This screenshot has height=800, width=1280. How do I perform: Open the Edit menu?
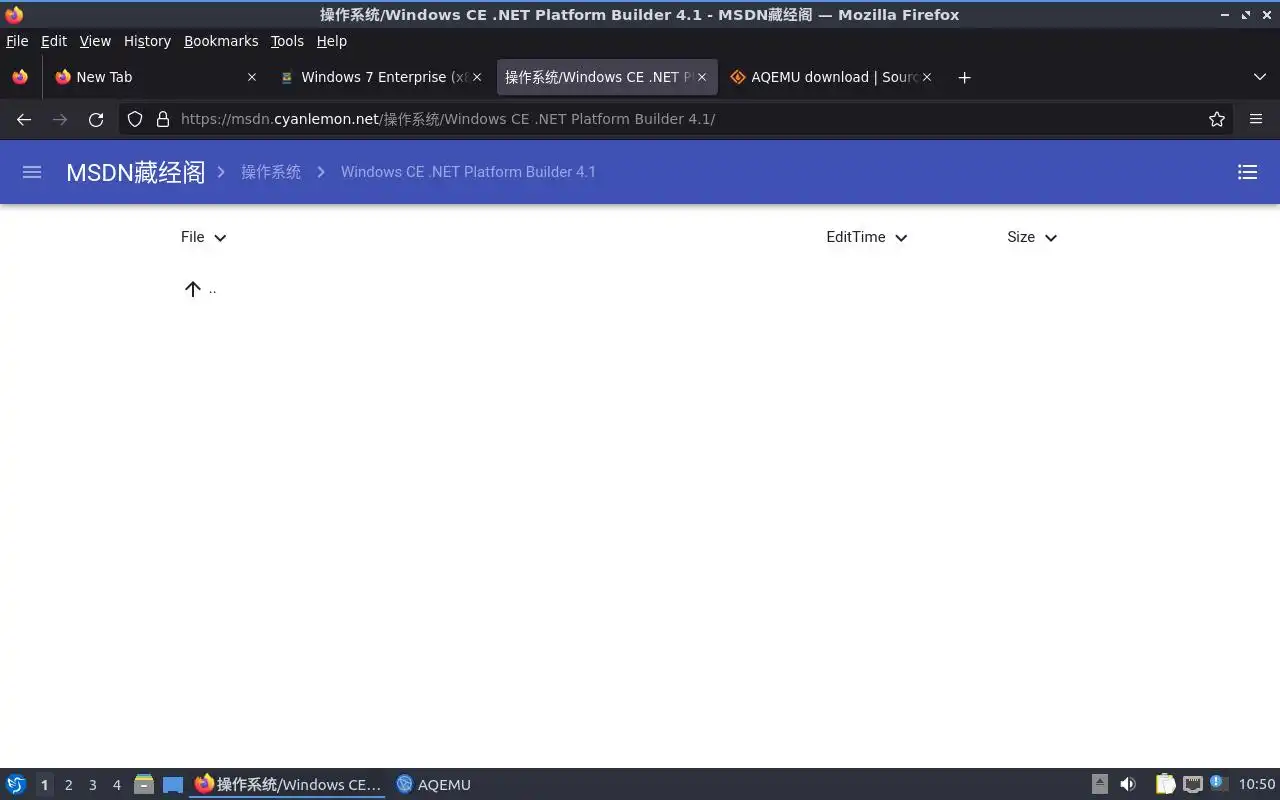coord(54,41)
